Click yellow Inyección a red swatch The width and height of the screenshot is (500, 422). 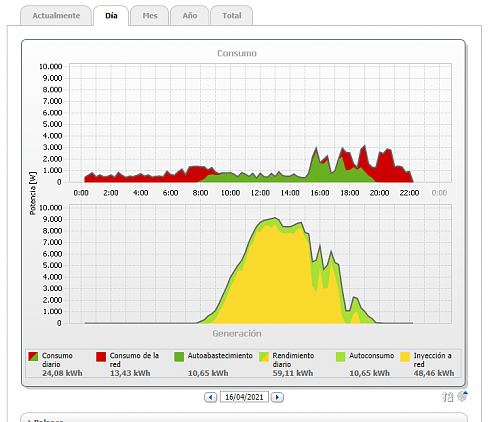point(405,356)
